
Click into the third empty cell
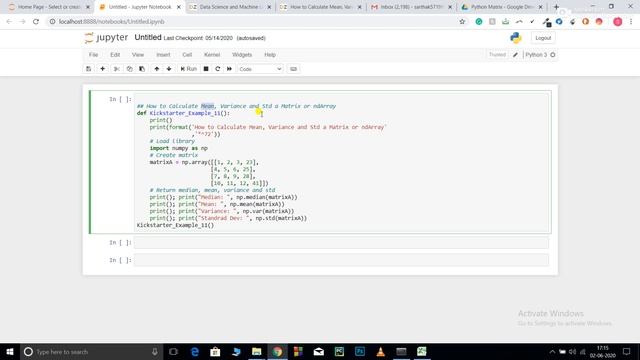tap(341, 260)
